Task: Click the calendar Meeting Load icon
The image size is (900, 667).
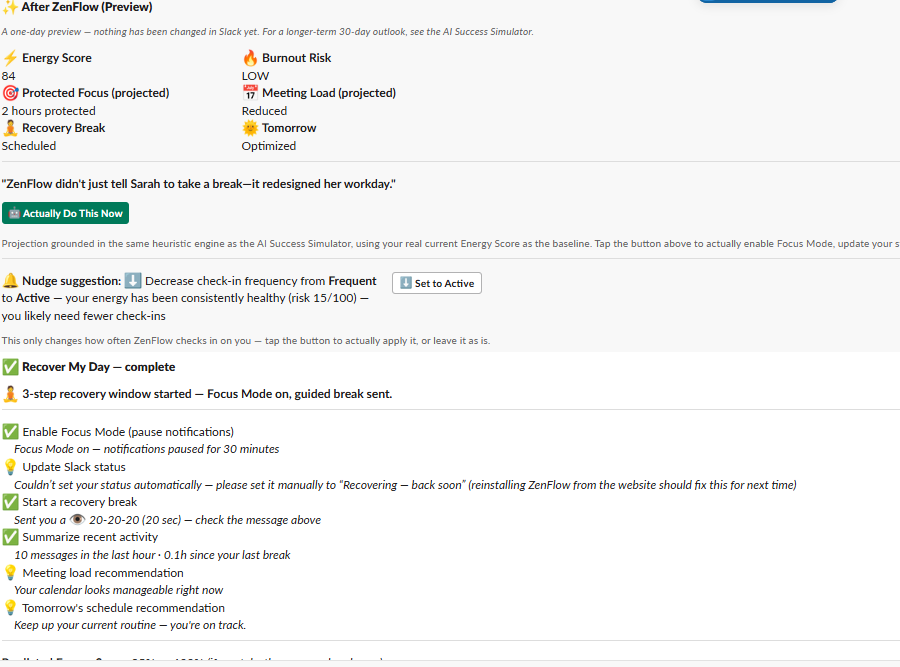Action: (250, 93)
